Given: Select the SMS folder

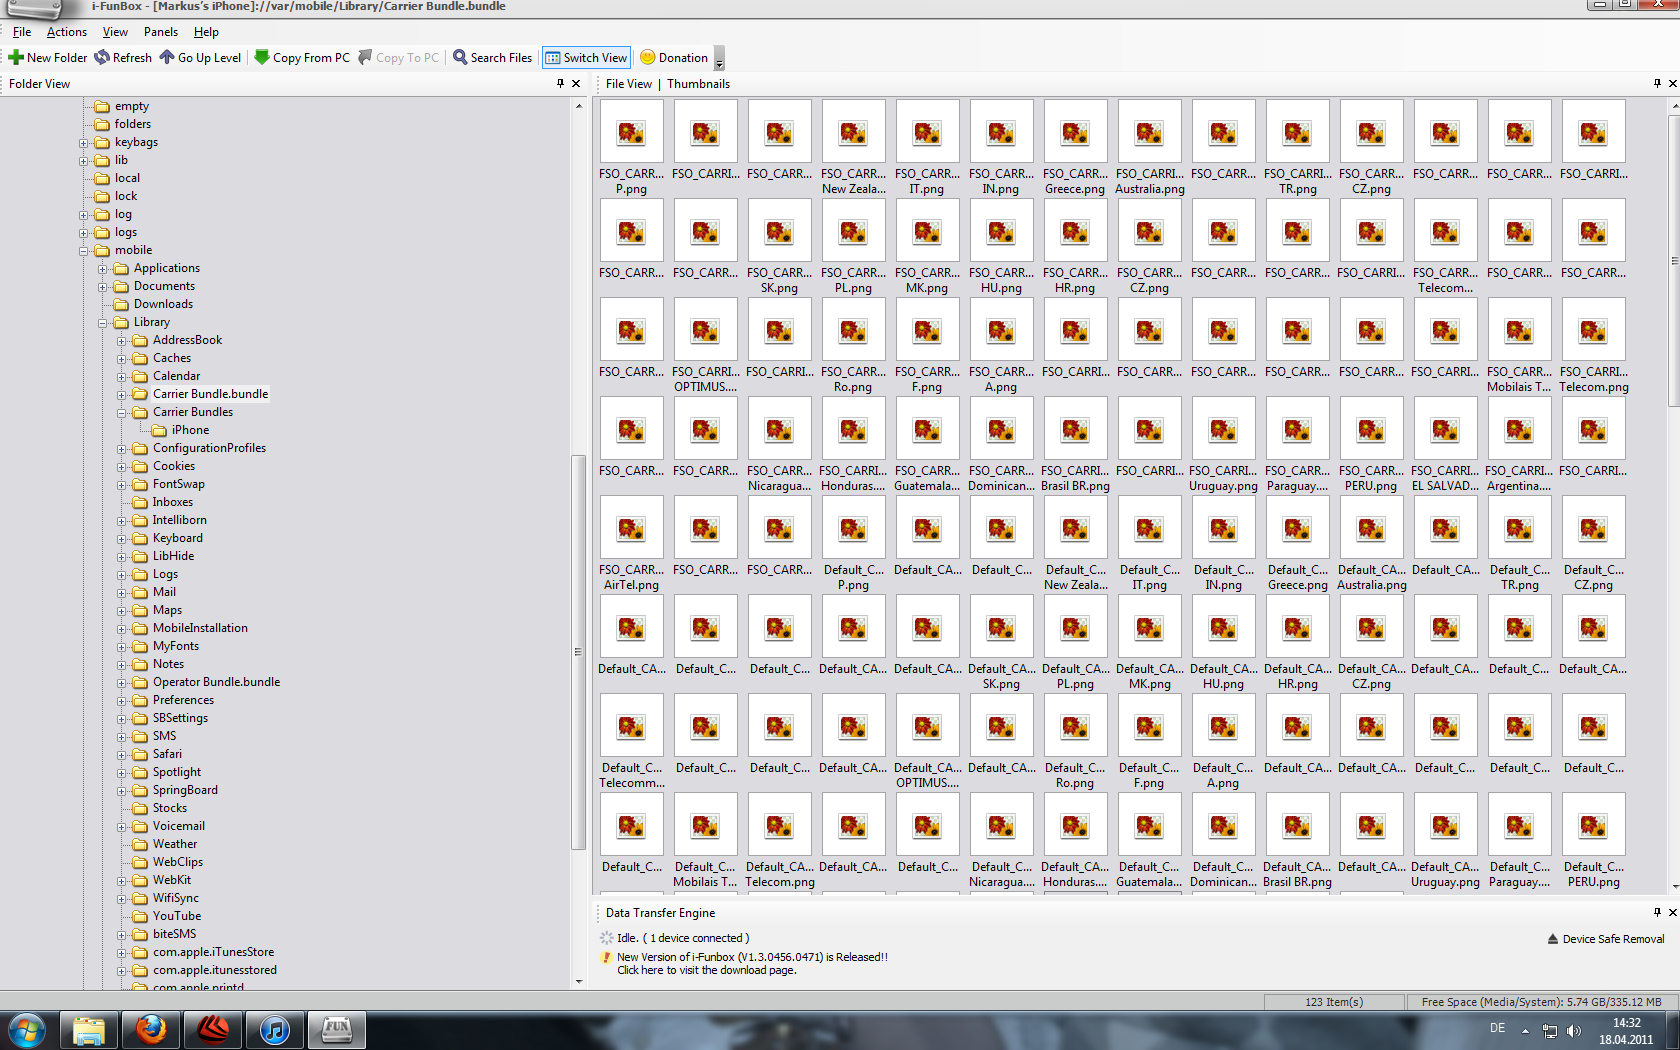Looking at the screenshot, I should click(164, 736).
